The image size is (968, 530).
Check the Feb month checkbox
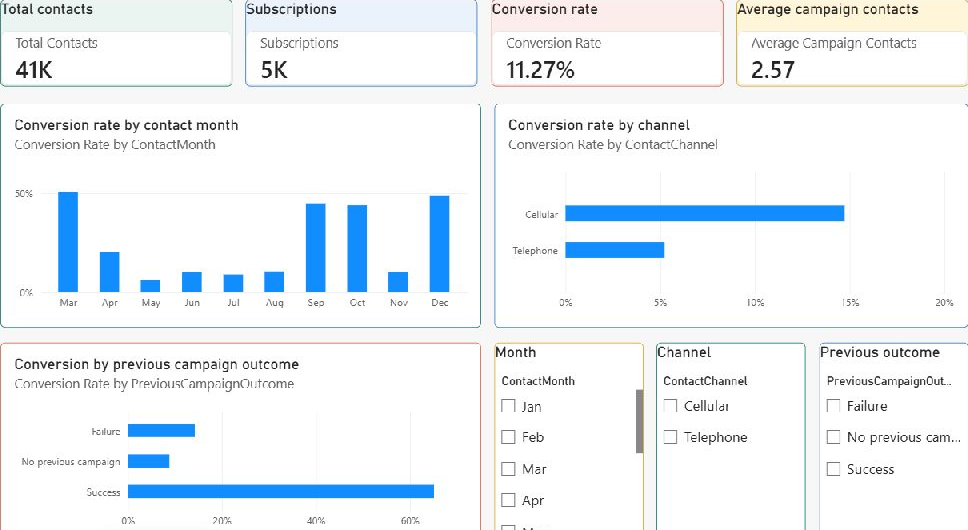pyautogui.click(x=508, y=437)
